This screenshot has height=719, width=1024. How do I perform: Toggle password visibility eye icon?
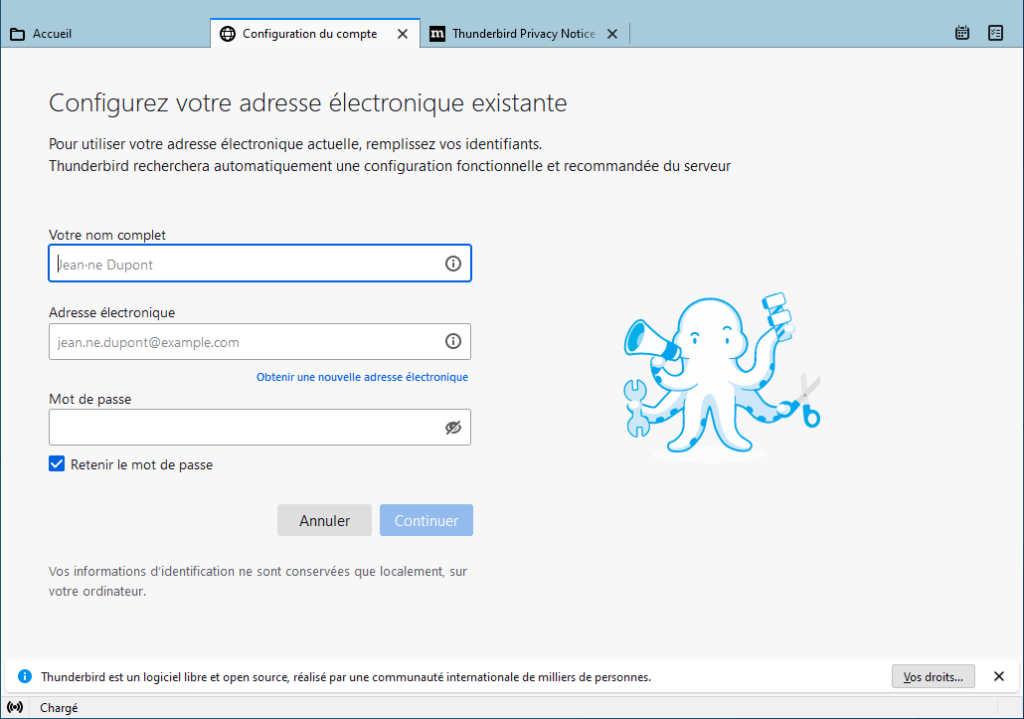[453, 427]
